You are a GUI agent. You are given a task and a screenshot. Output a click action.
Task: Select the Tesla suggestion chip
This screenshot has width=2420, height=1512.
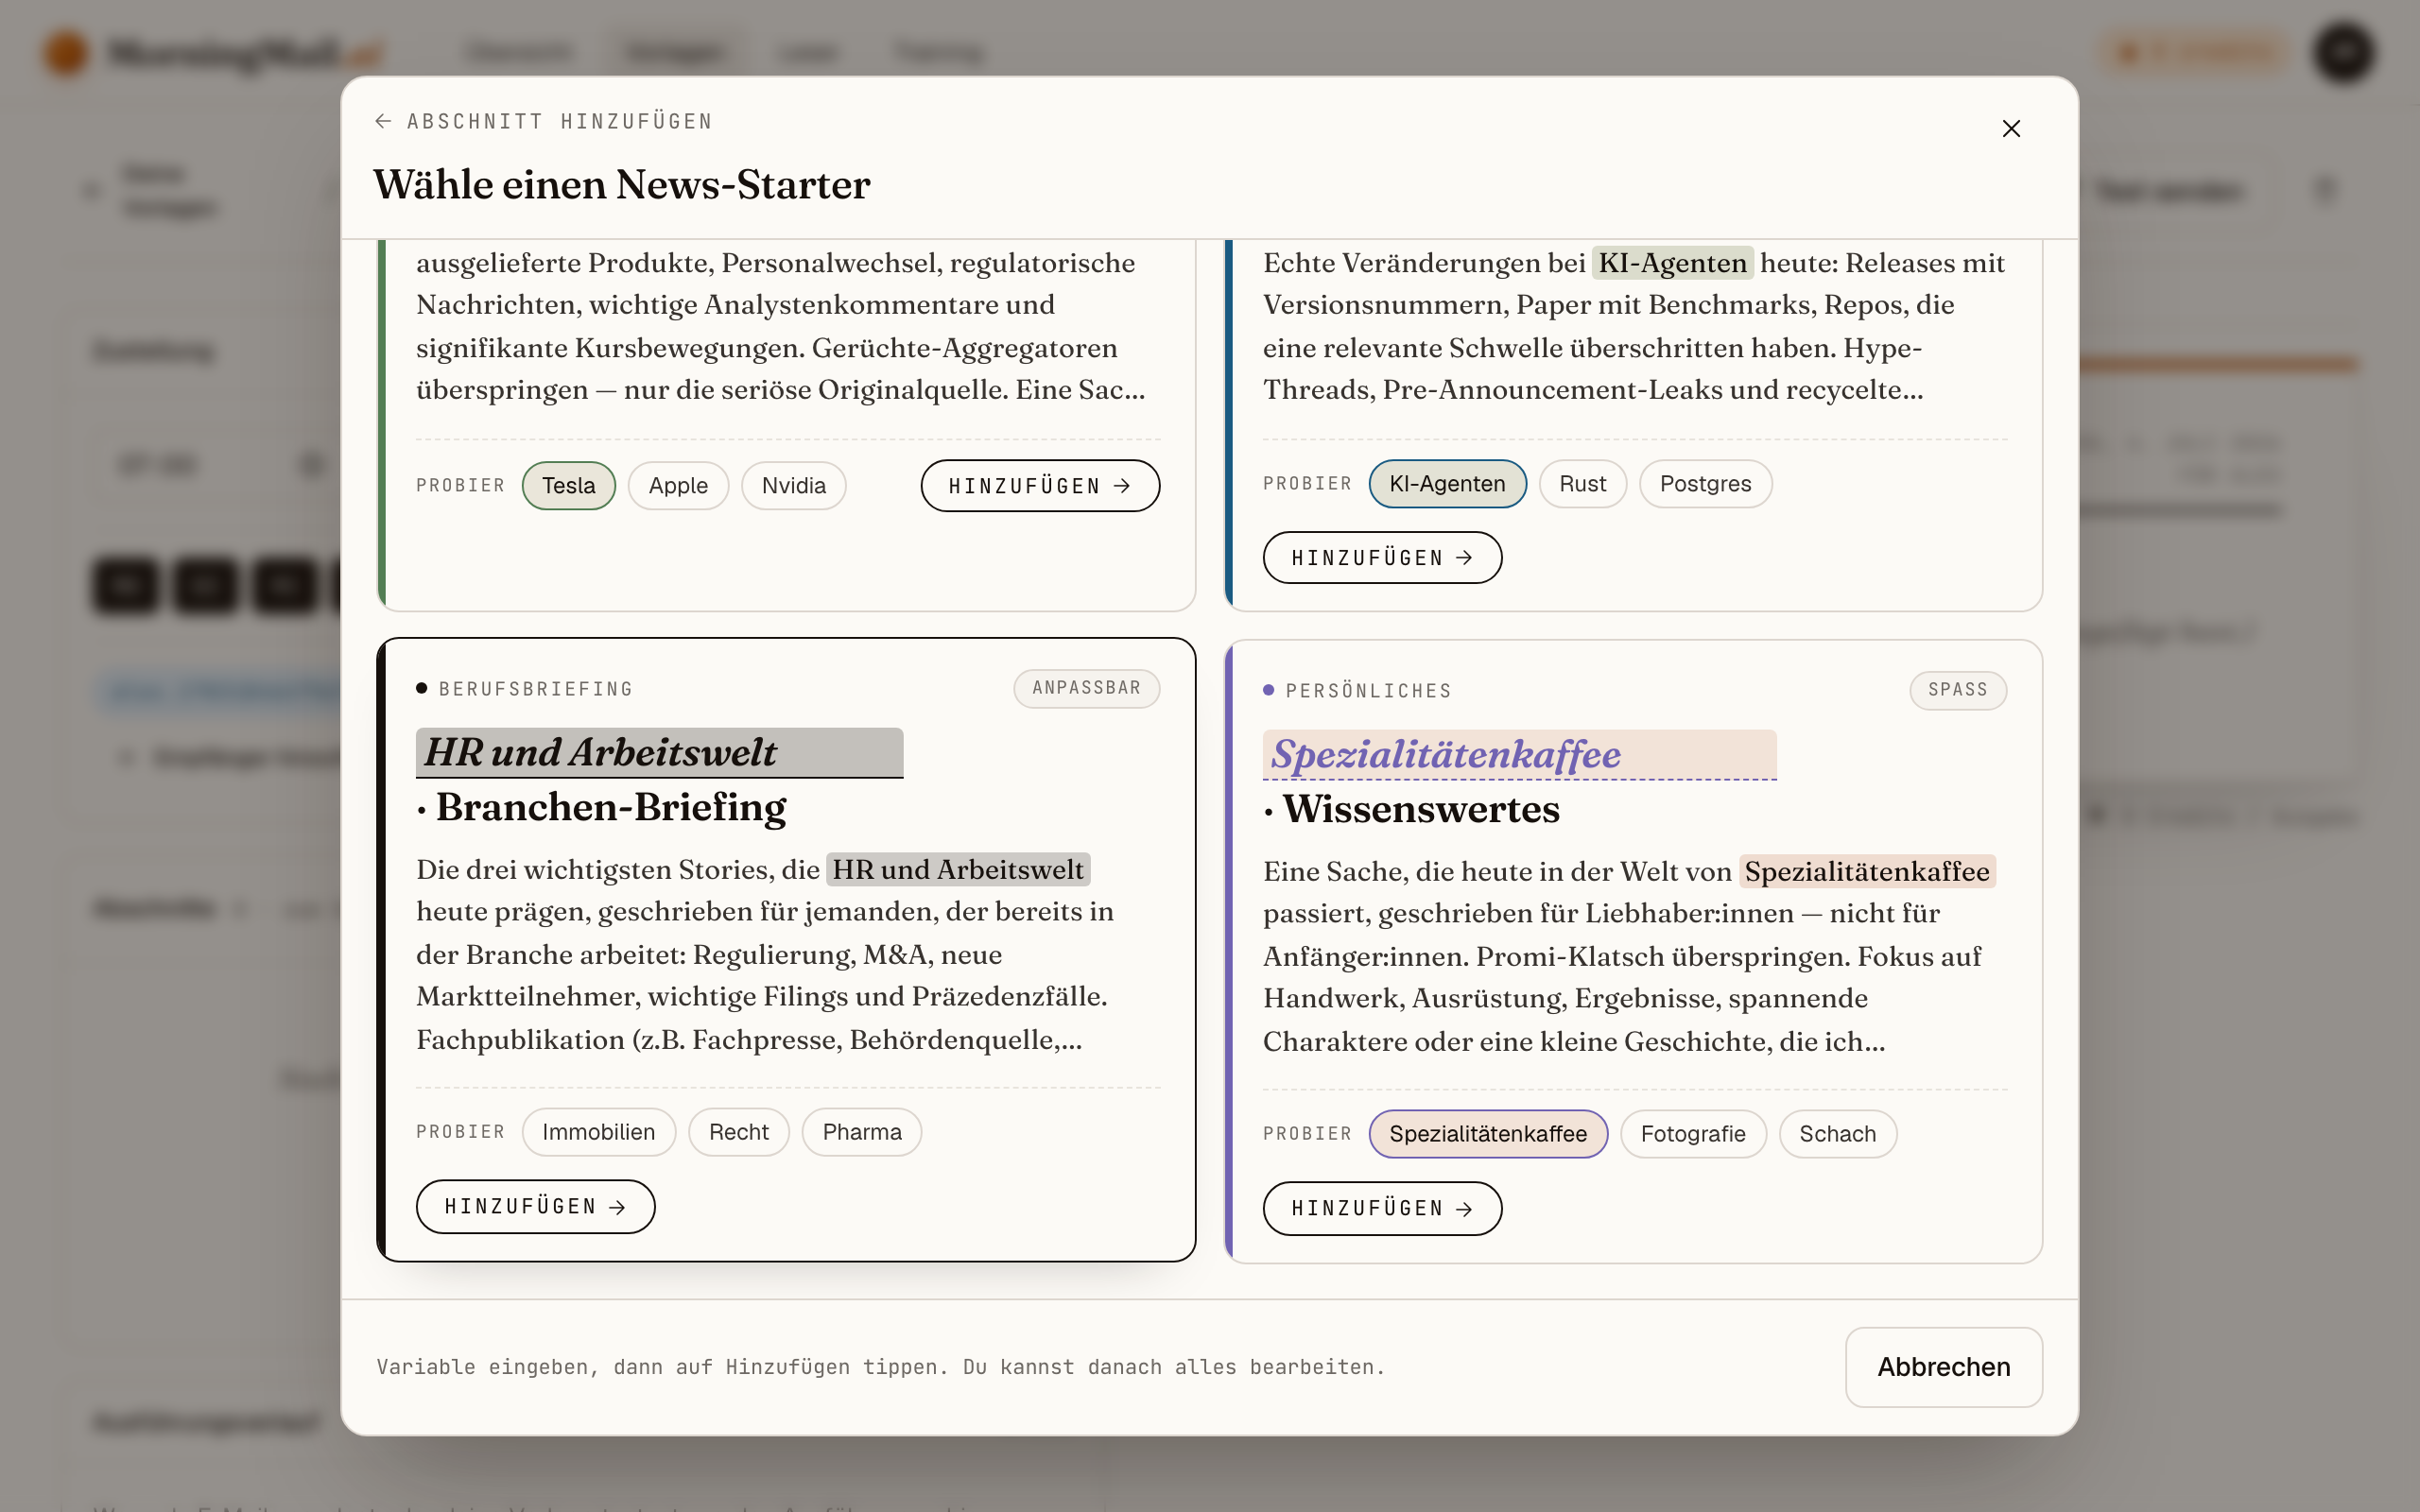click(568, 485)
